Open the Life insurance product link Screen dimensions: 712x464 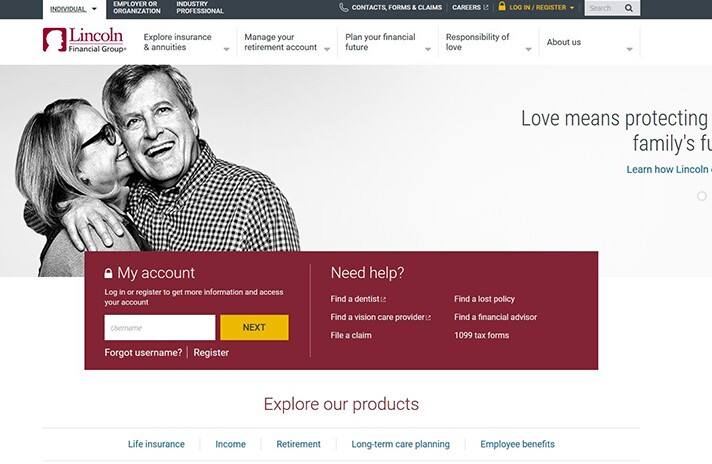(x=156, y=444)
